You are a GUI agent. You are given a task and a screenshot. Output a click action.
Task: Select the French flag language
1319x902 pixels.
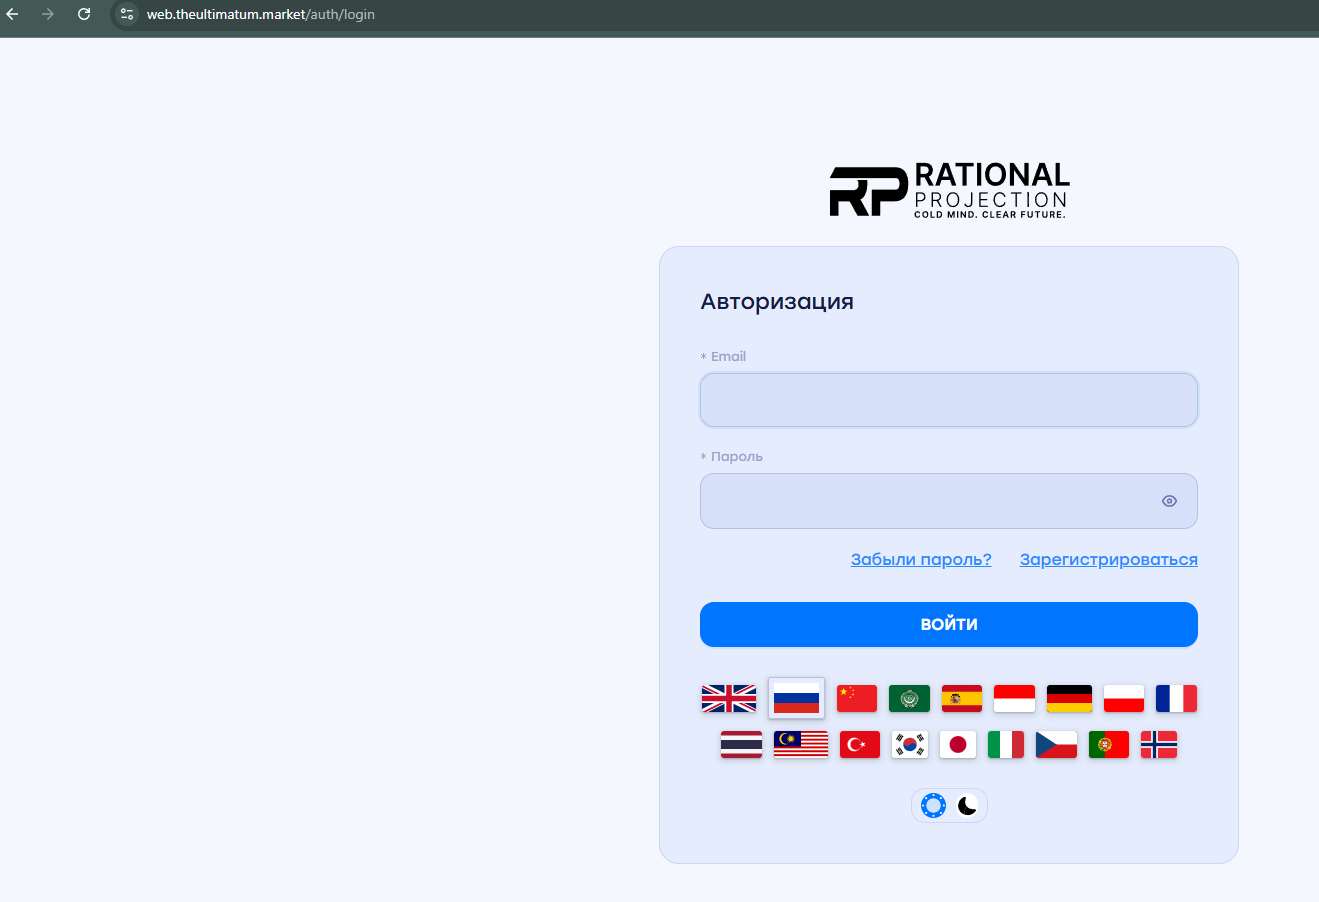1176,698
